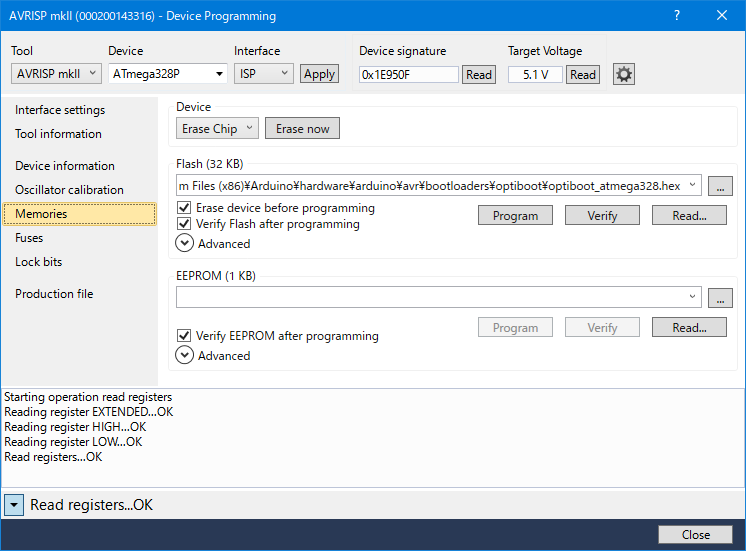The width and height of the screenshot is (746, 551).
Task: Click the Device signature field 0x1E950F
Action: (x=409, y=75)
